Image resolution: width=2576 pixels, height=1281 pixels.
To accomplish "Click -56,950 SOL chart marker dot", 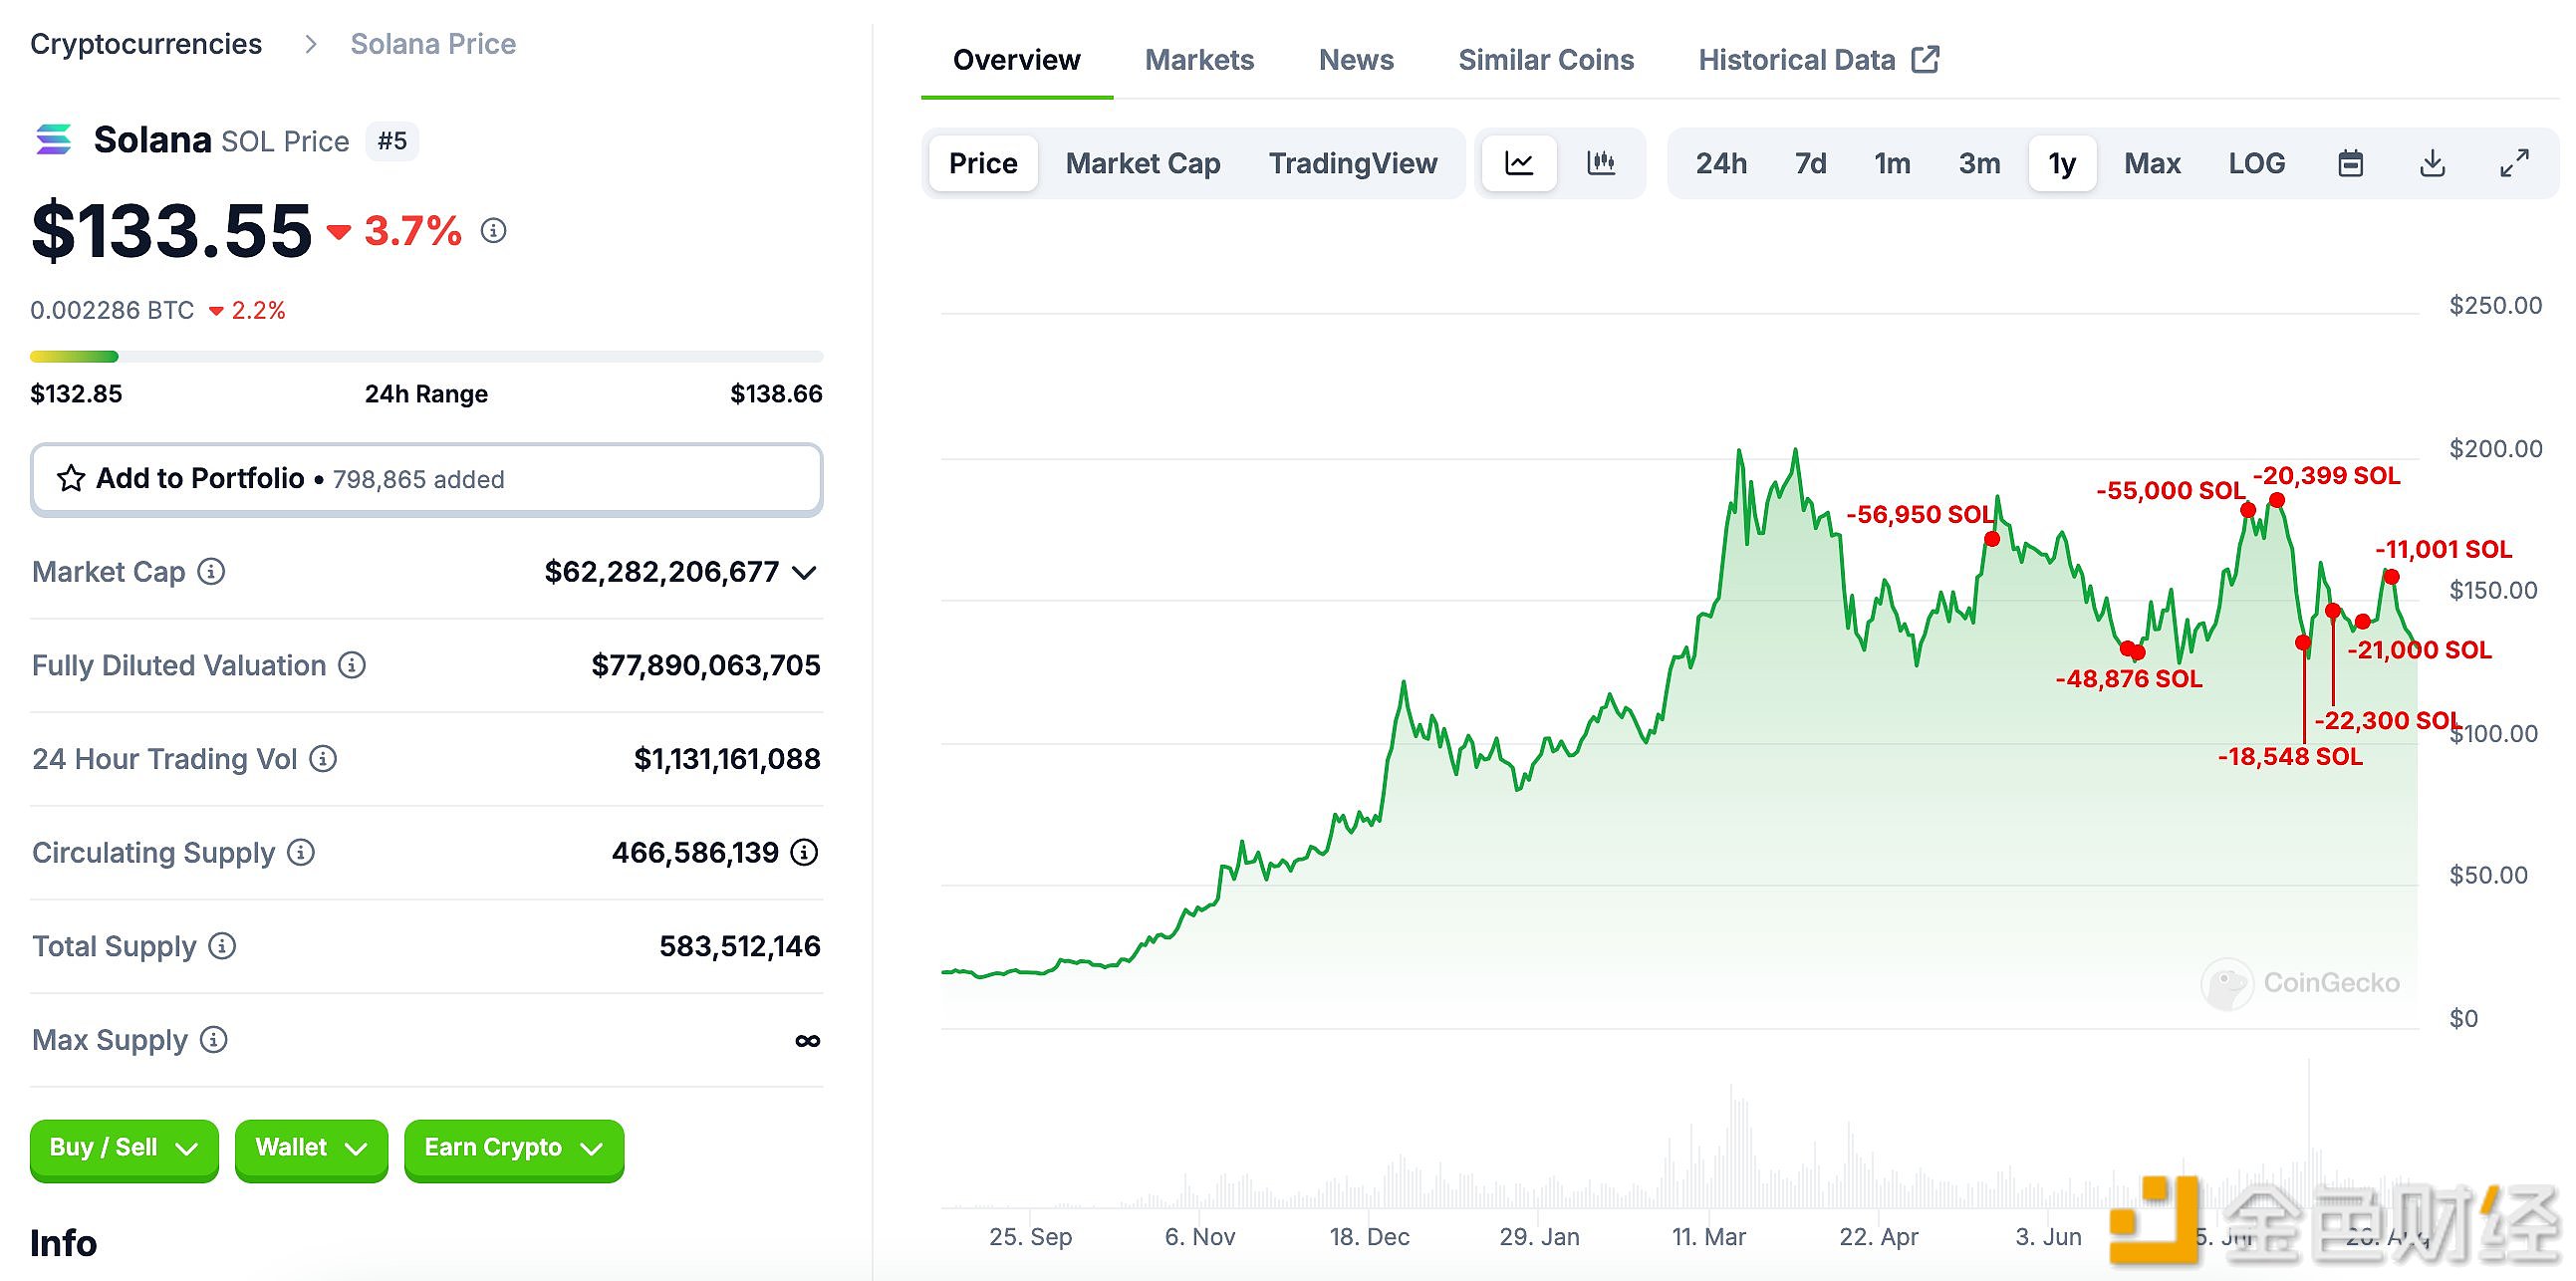I will (1992, 539).
